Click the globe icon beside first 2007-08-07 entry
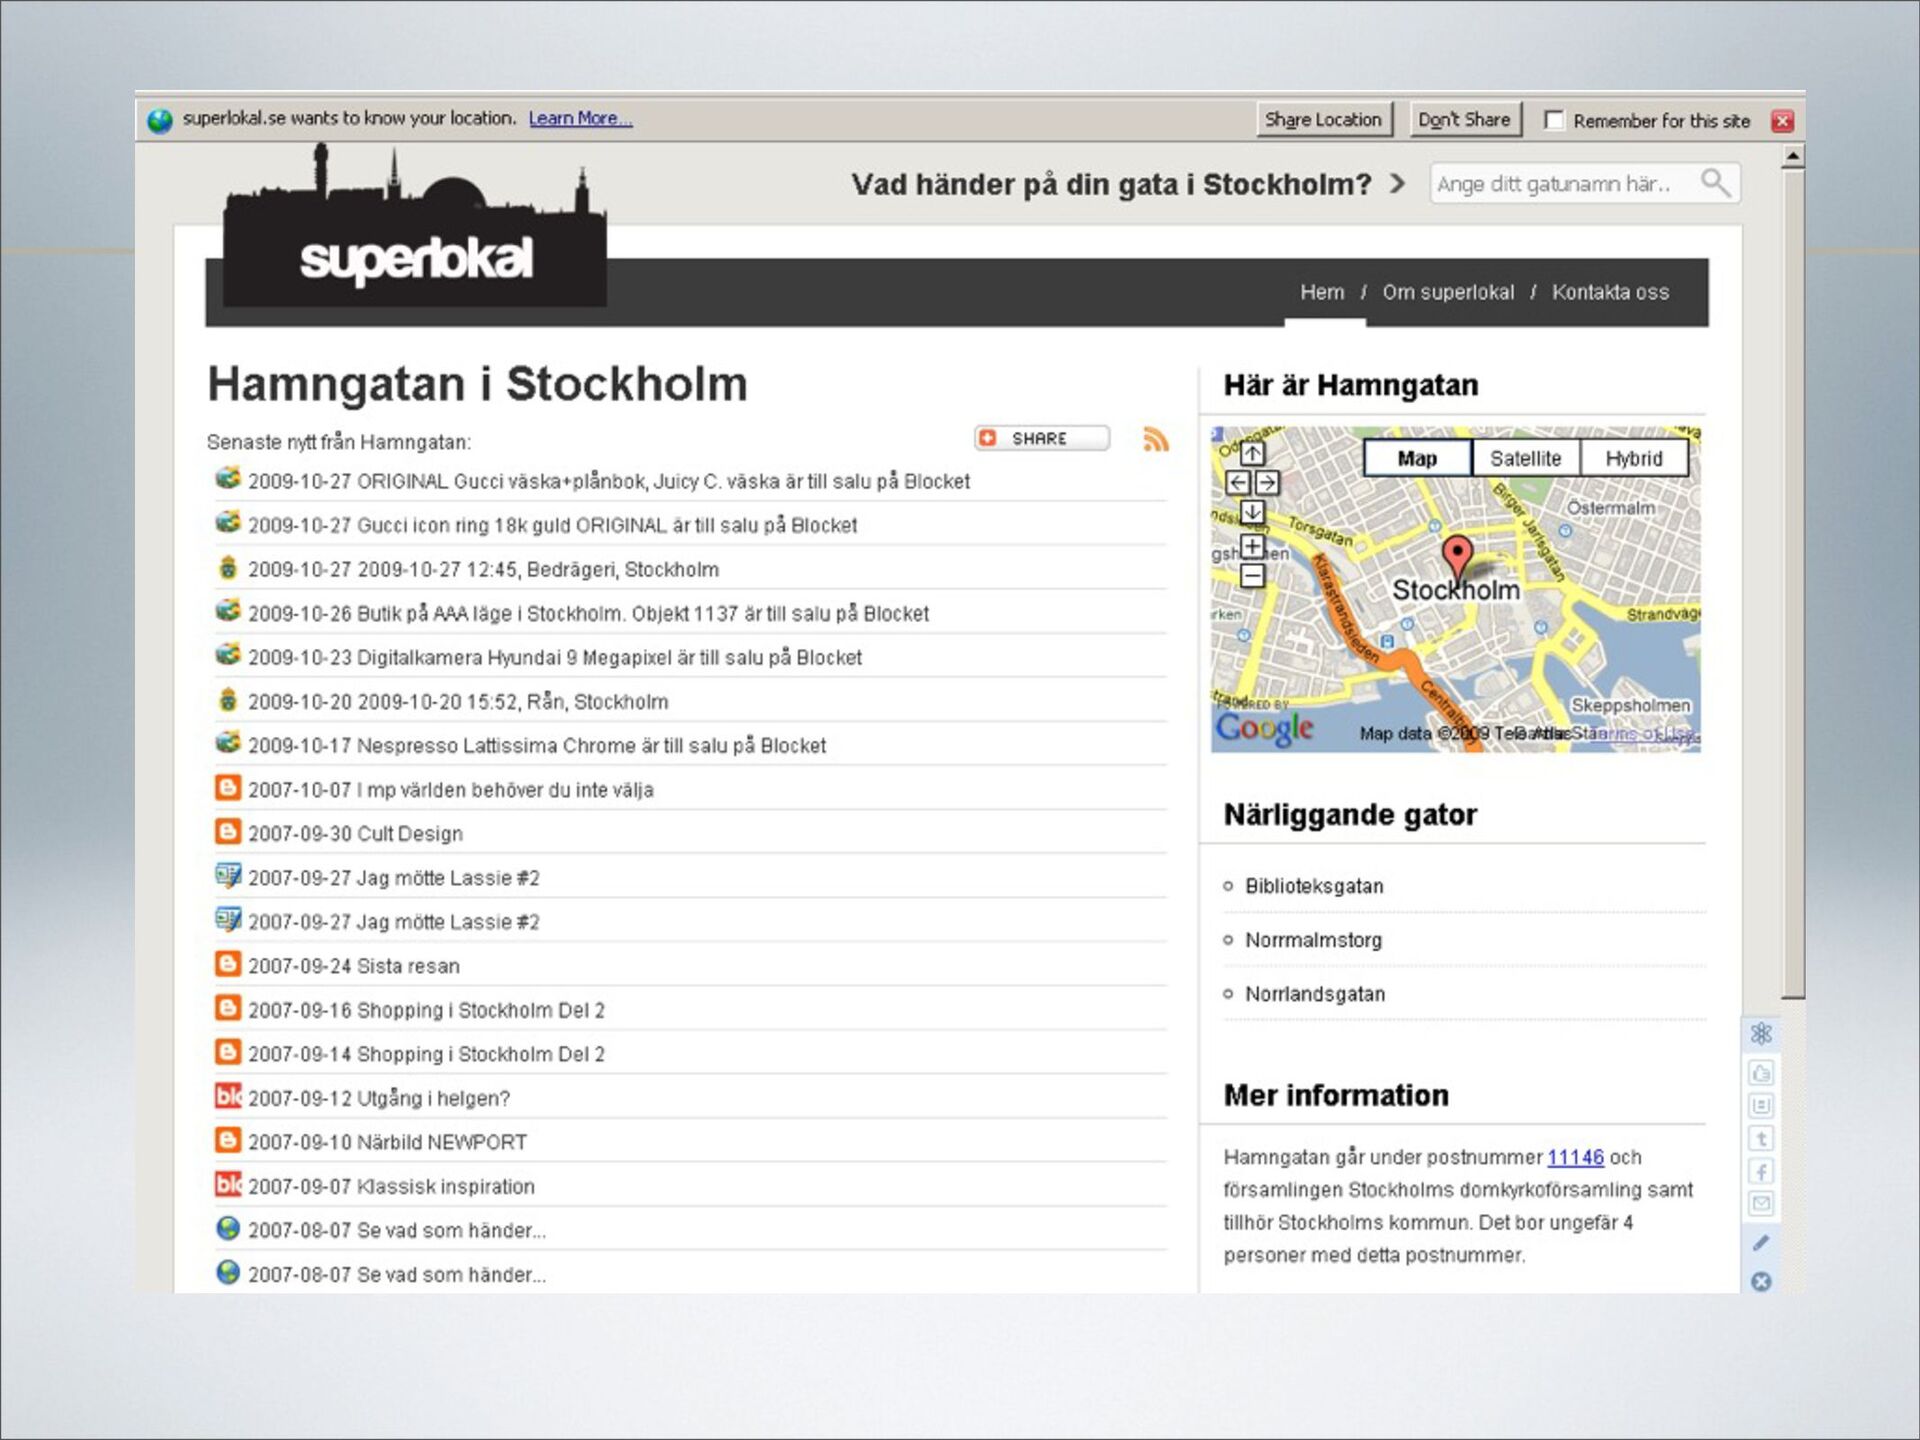Screen dimensions: 1920x1440 pos(228,1228)
